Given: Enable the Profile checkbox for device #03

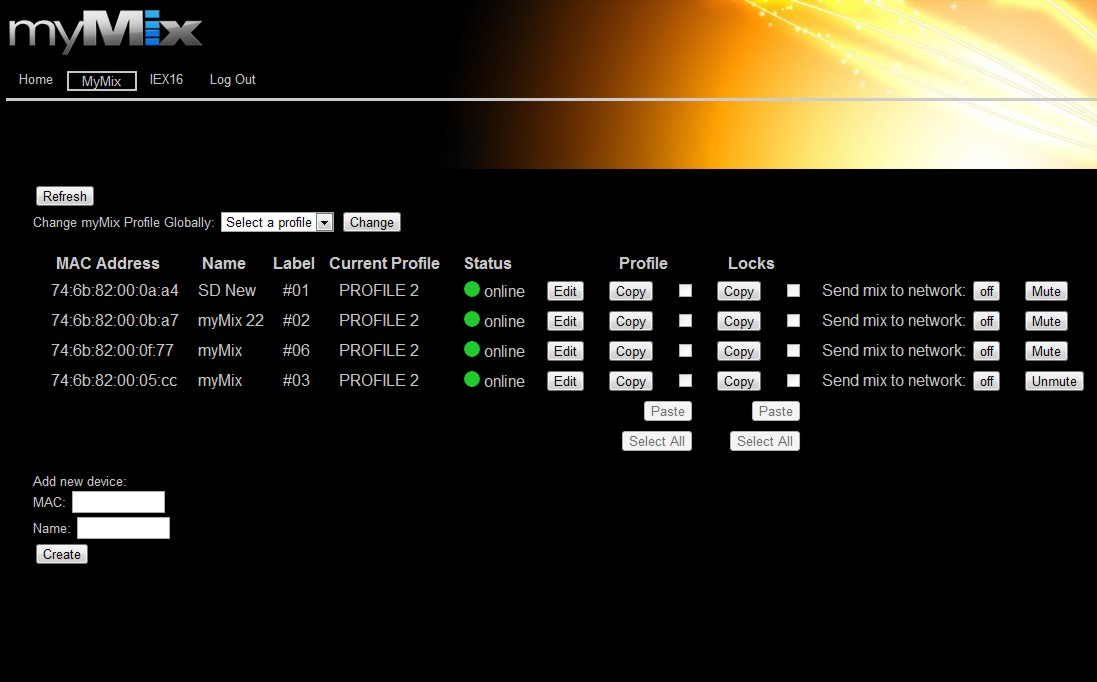Looking at the screenshot, I should [x=685, y=381].
